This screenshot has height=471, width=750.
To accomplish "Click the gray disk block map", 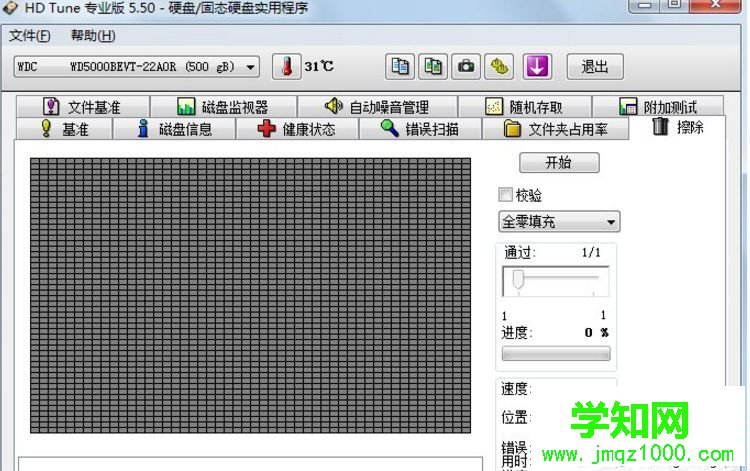I will tap(250, 296).
